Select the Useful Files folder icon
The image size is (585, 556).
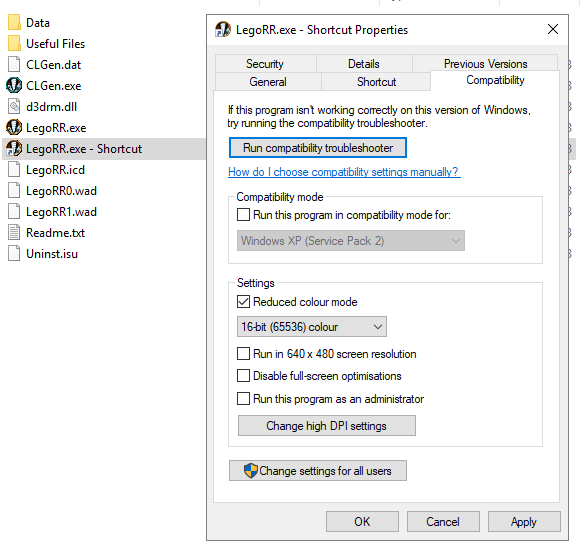tap(14, 43)
